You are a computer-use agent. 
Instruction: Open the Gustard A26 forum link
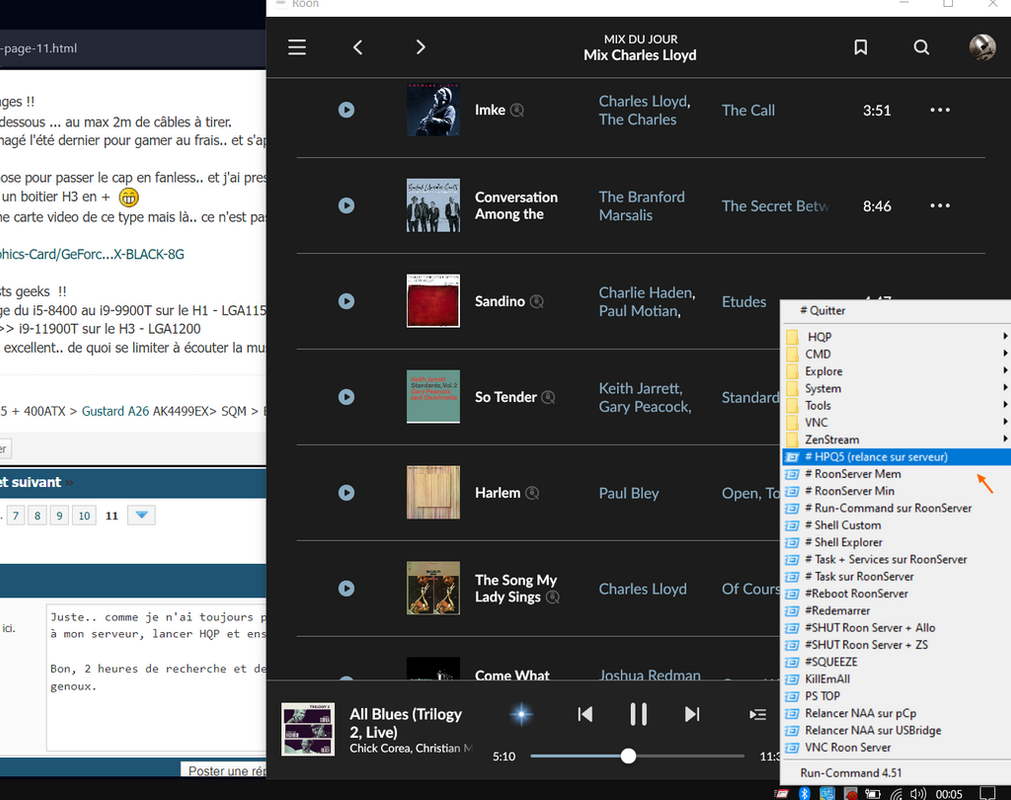coord(115,411)
